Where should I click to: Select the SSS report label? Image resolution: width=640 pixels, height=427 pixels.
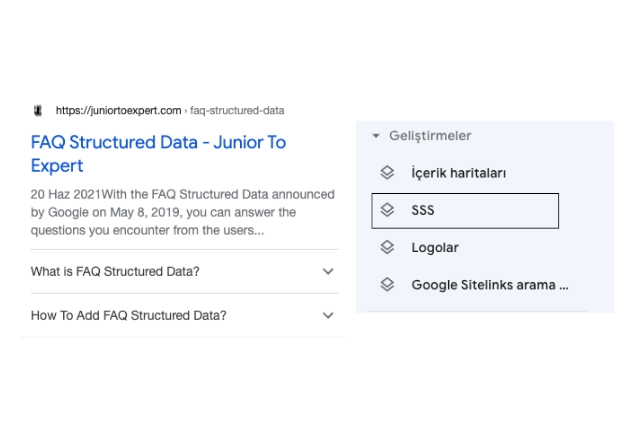click(x=422, y=211)
